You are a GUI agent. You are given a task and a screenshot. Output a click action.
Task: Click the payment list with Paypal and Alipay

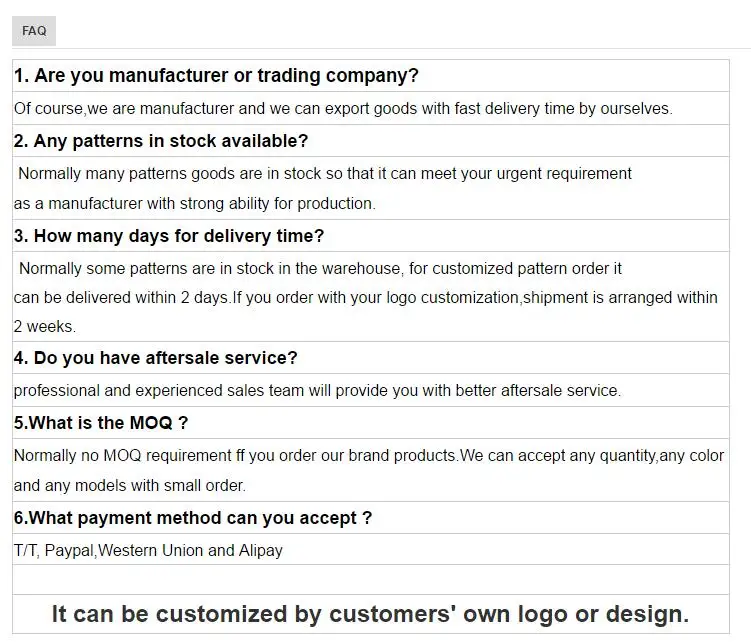(x=148, y=551)
